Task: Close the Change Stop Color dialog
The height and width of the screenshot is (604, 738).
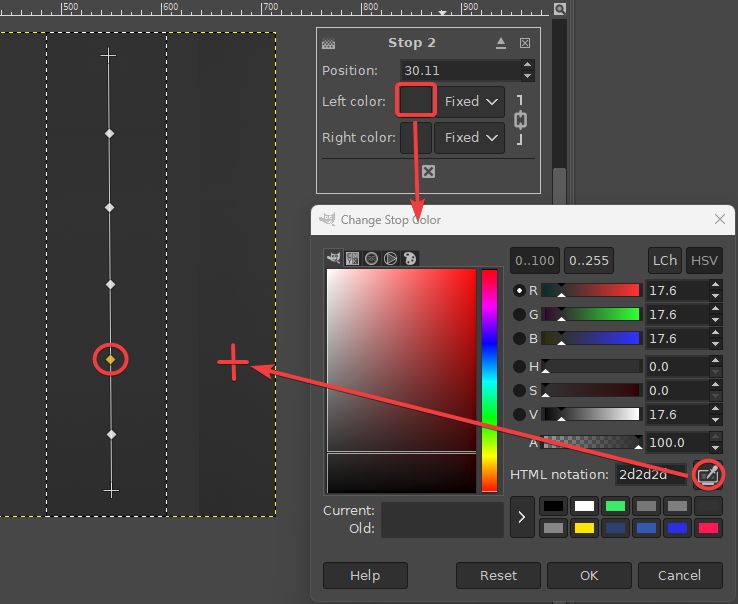Action: point(719,219)
